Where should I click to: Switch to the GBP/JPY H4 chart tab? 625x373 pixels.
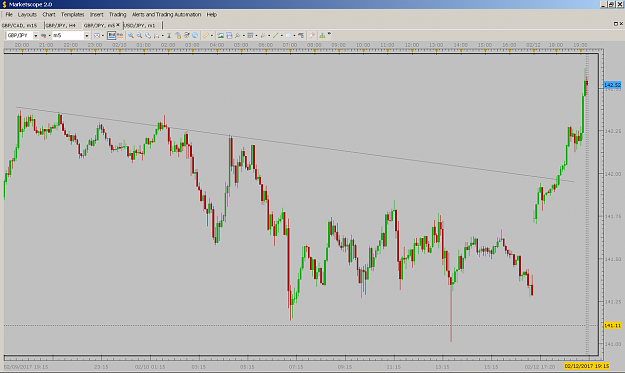pyautogui.click(x=61, y=25)
